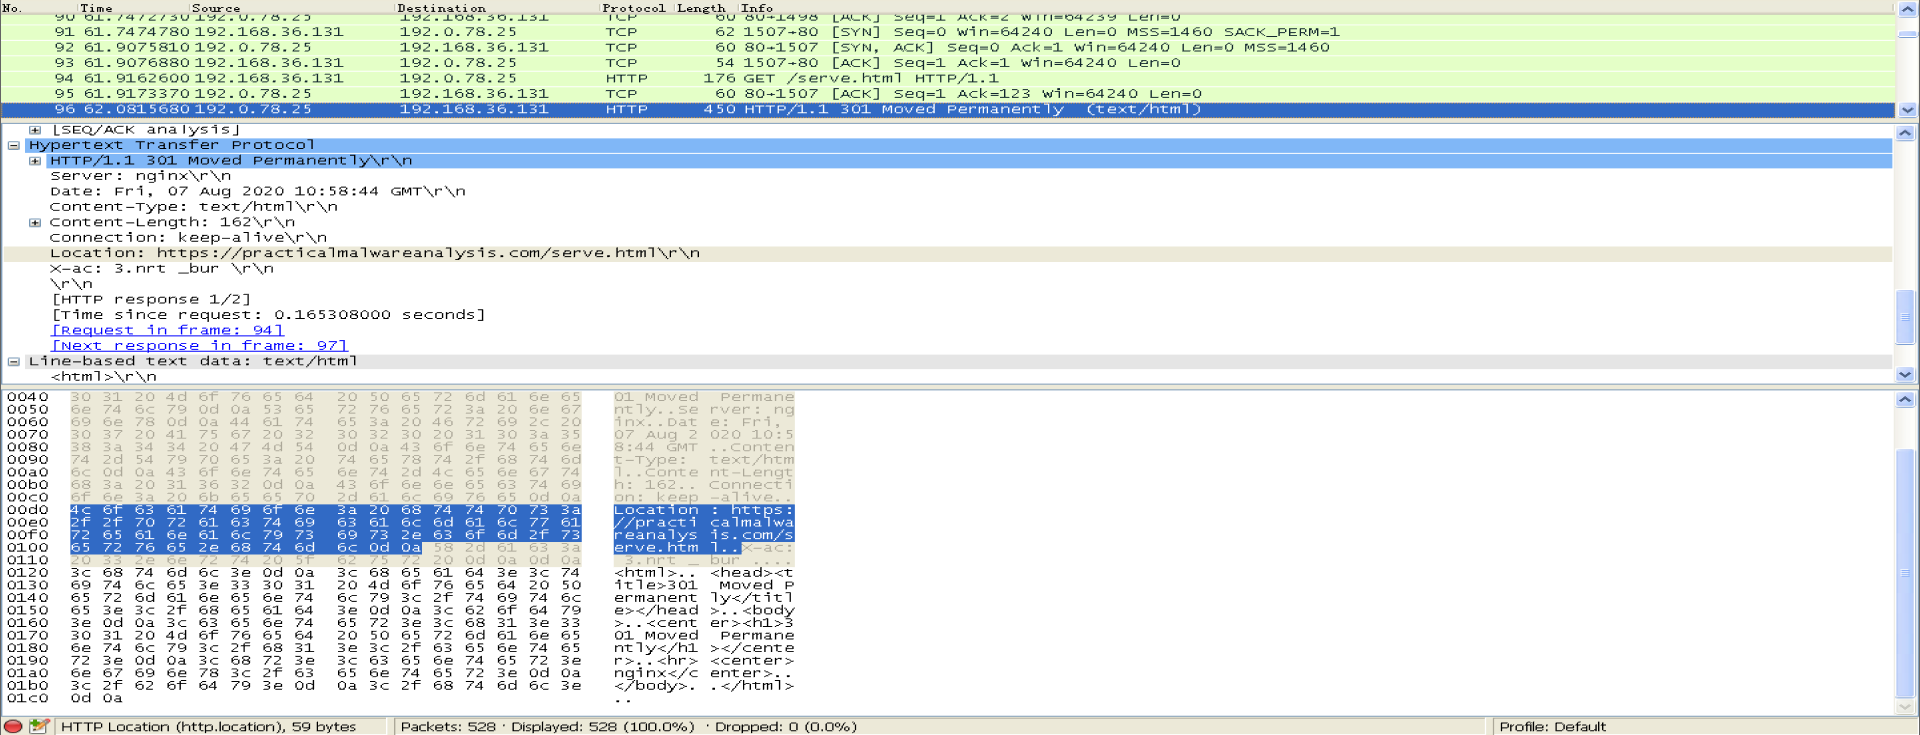Click packet bytes scrollbar up arrow
1920x735 pixels.
click(1905, 399)
